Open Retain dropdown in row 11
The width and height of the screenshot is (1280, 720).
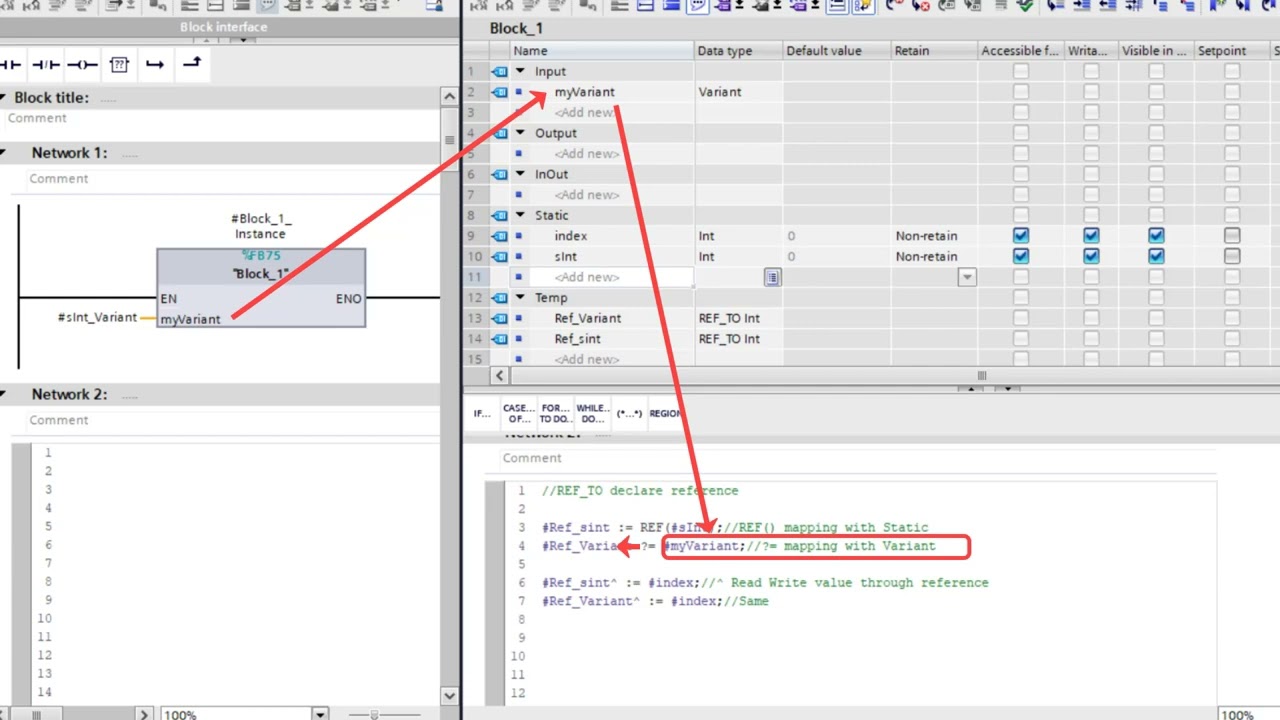(967, 277)
